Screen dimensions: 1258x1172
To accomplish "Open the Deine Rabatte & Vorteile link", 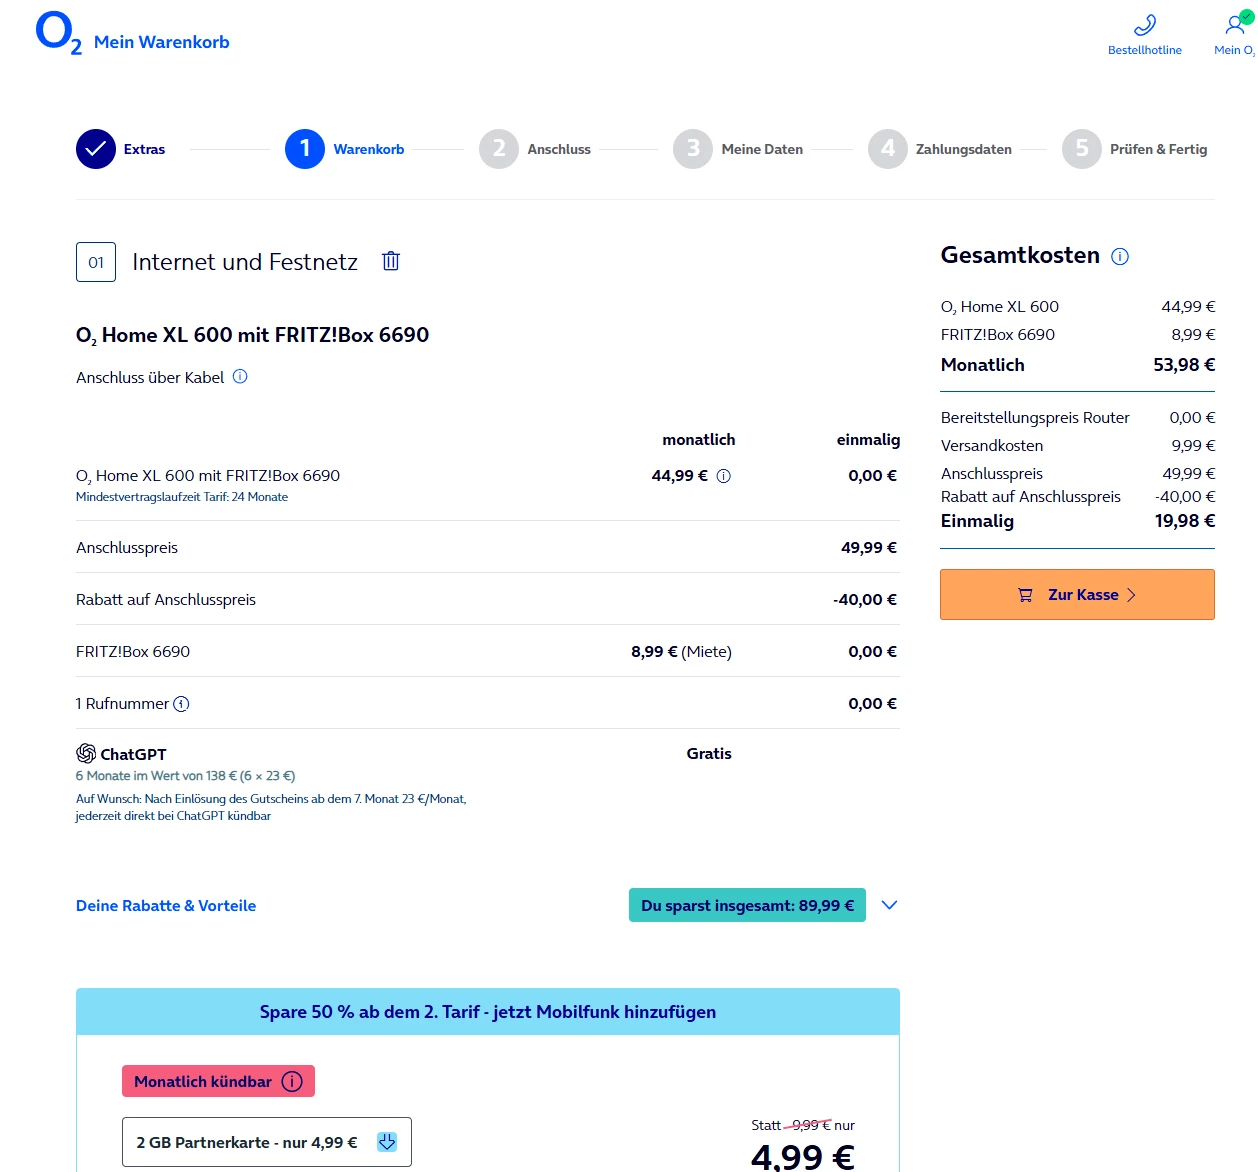I will pos(166,906).
